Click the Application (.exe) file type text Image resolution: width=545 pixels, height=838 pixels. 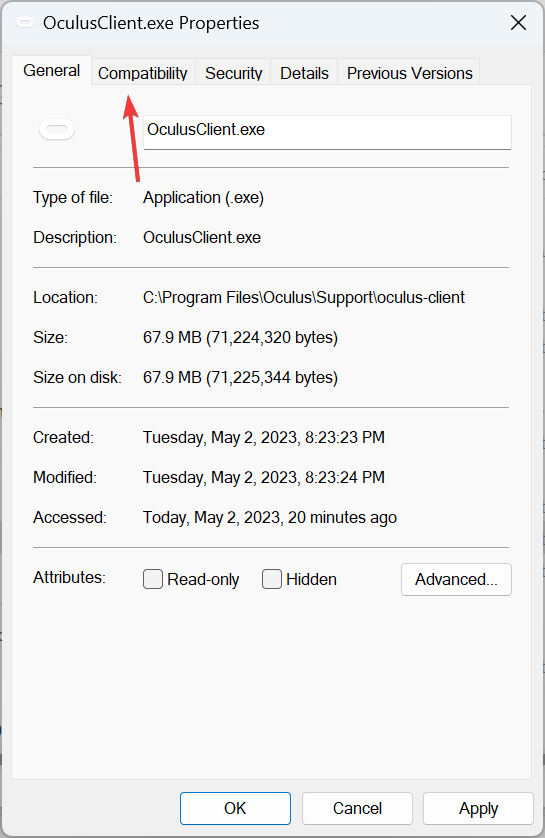point(203,198)
